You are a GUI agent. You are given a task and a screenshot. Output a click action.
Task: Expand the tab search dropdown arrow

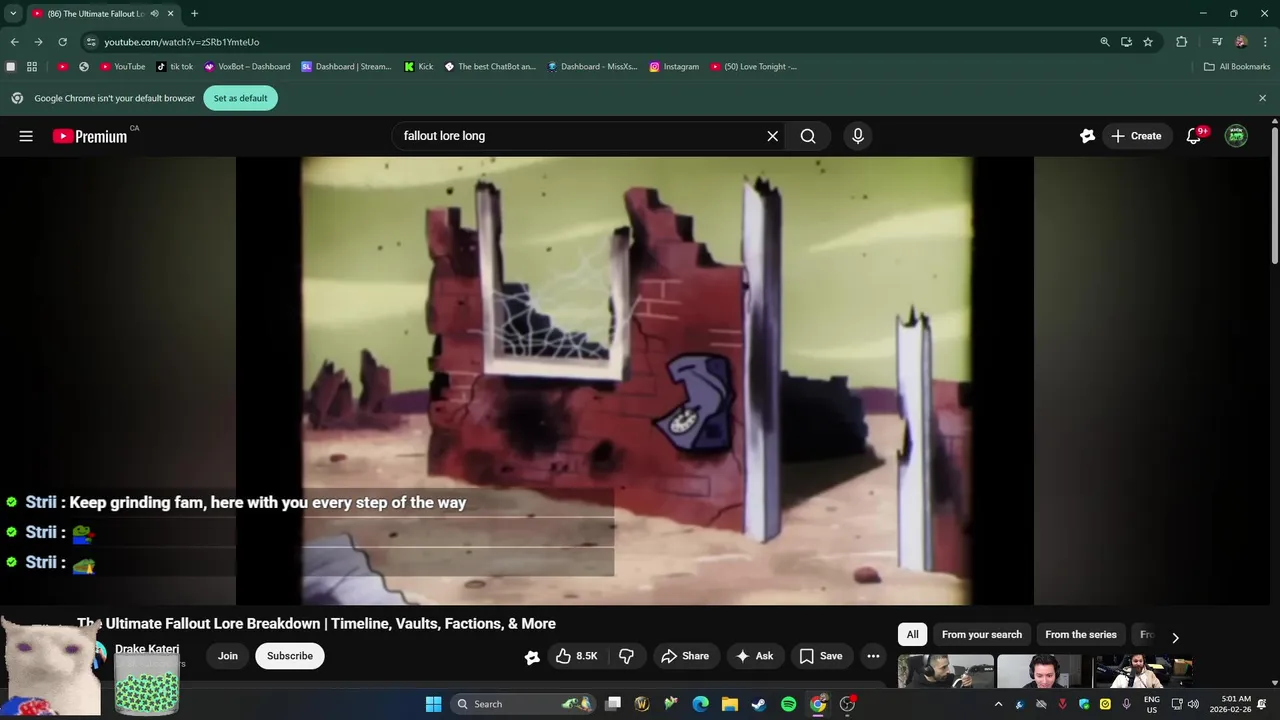(x=13, y=14)
